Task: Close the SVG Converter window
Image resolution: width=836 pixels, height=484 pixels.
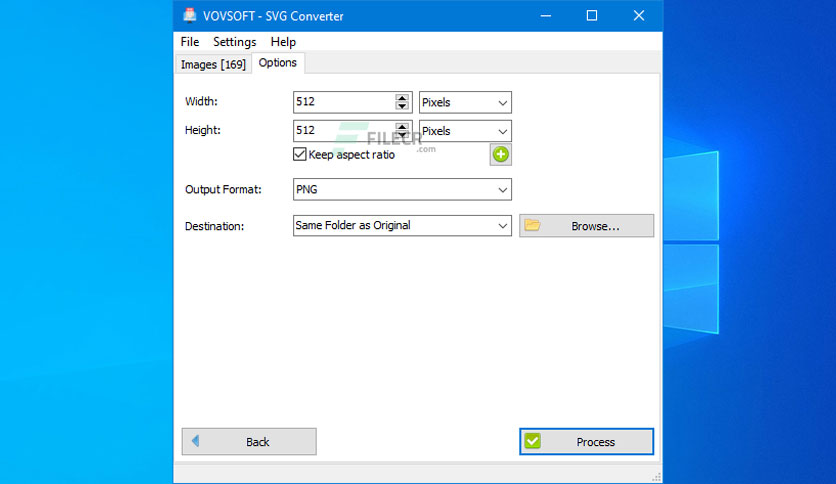Action: pos(639,16)
